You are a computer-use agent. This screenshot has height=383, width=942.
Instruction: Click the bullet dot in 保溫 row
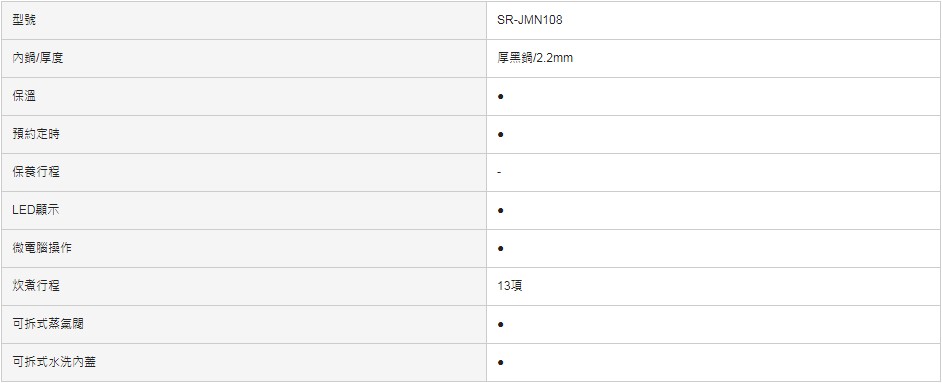coord(500,96)
